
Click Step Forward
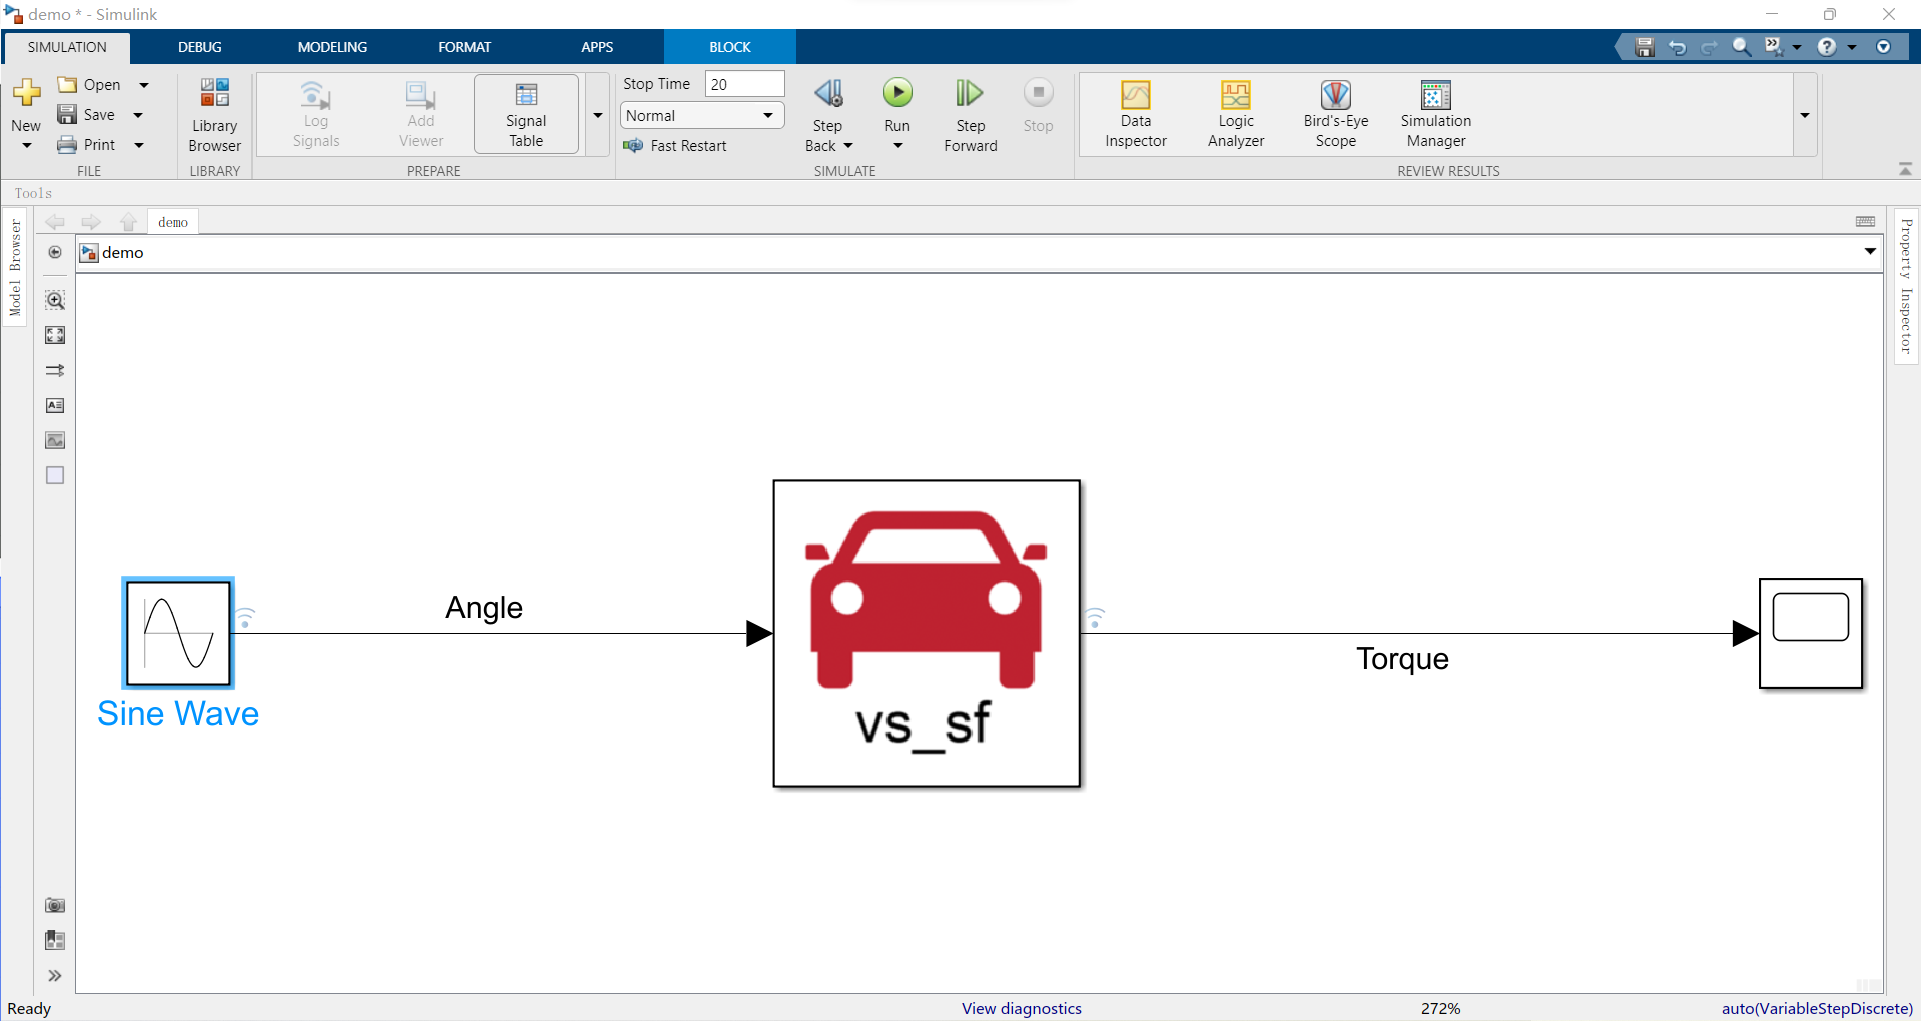[970, 114]
